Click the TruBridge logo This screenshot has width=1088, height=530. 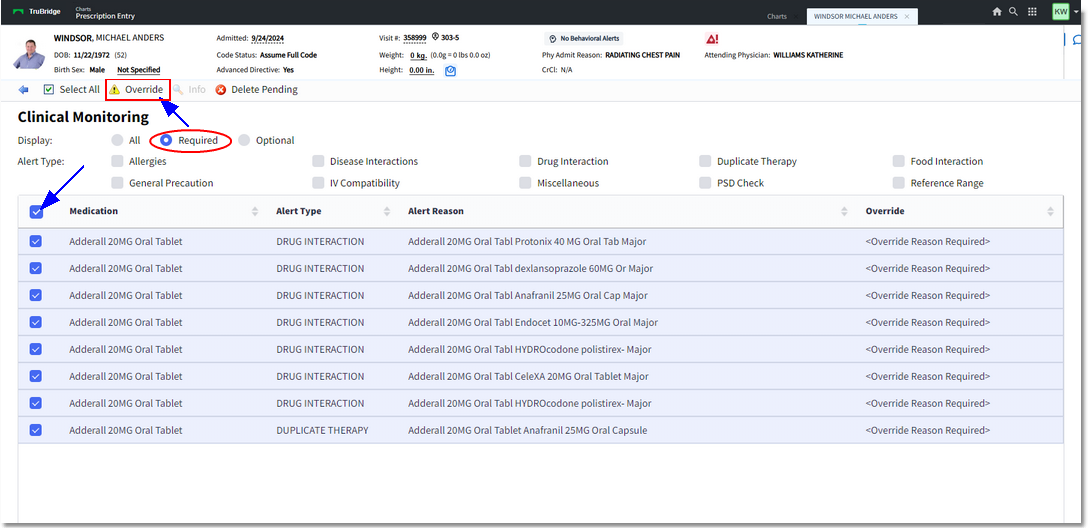37,12
